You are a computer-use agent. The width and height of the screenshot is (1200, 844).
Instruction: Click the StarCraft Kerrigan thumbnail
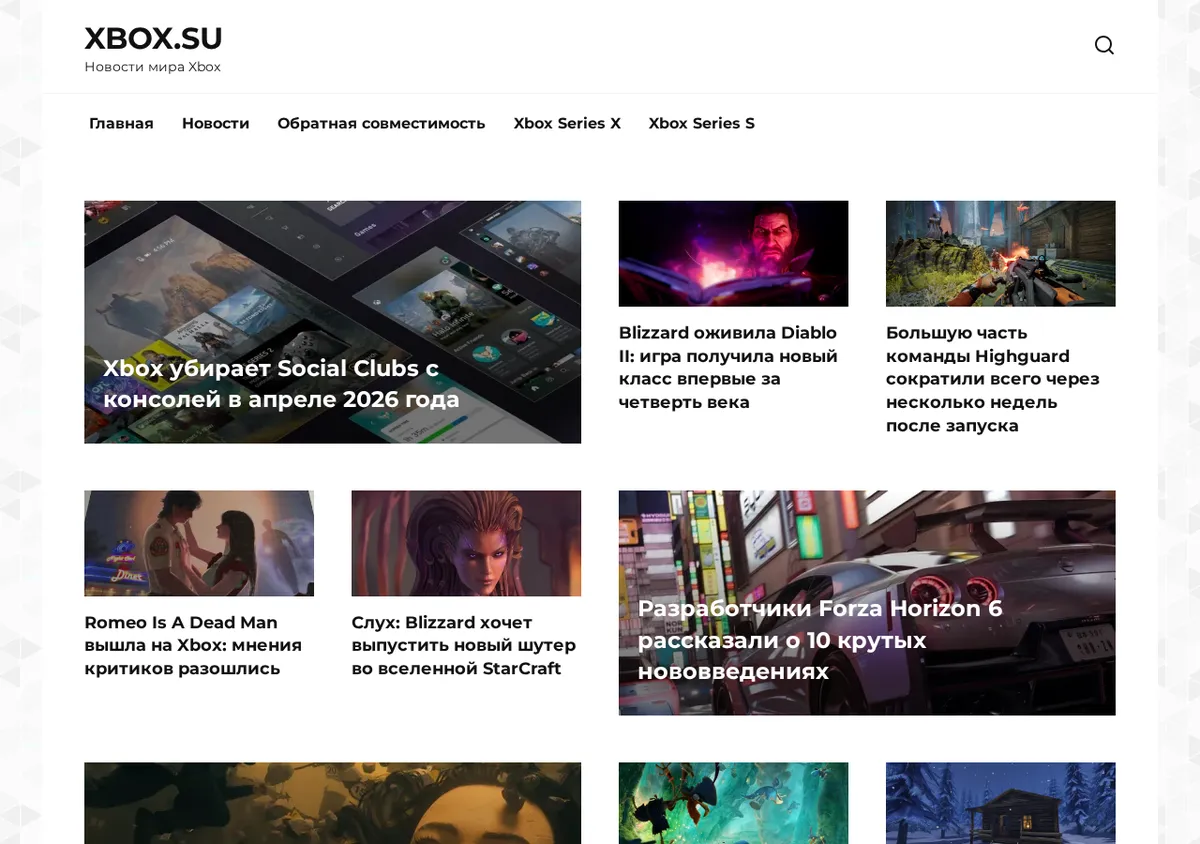(466, 543)
